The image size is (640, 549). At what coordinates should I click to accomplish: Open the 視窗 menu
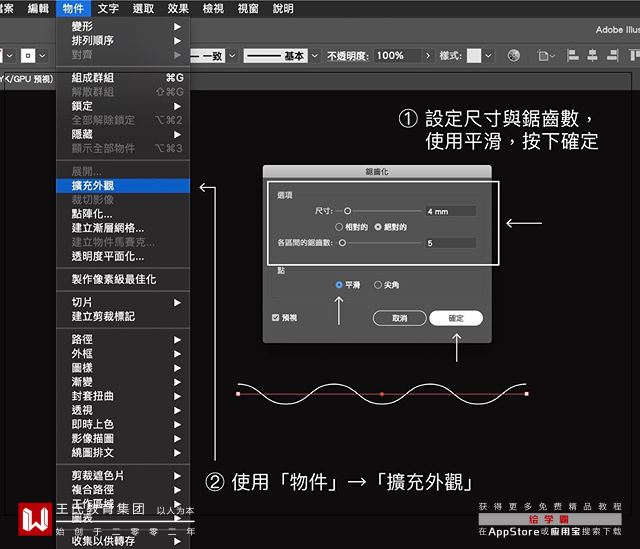point(248,8)
